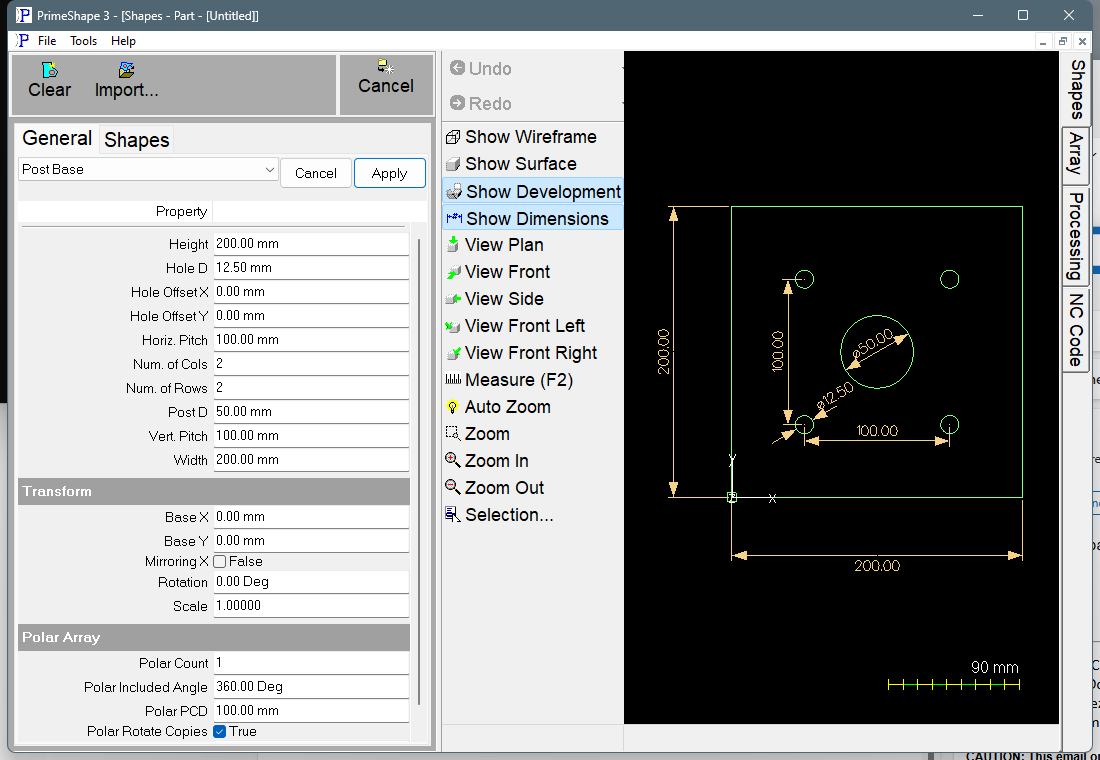Switch to View Plan
Screen dimensions: 1100x760
click(x=495, y=245)
